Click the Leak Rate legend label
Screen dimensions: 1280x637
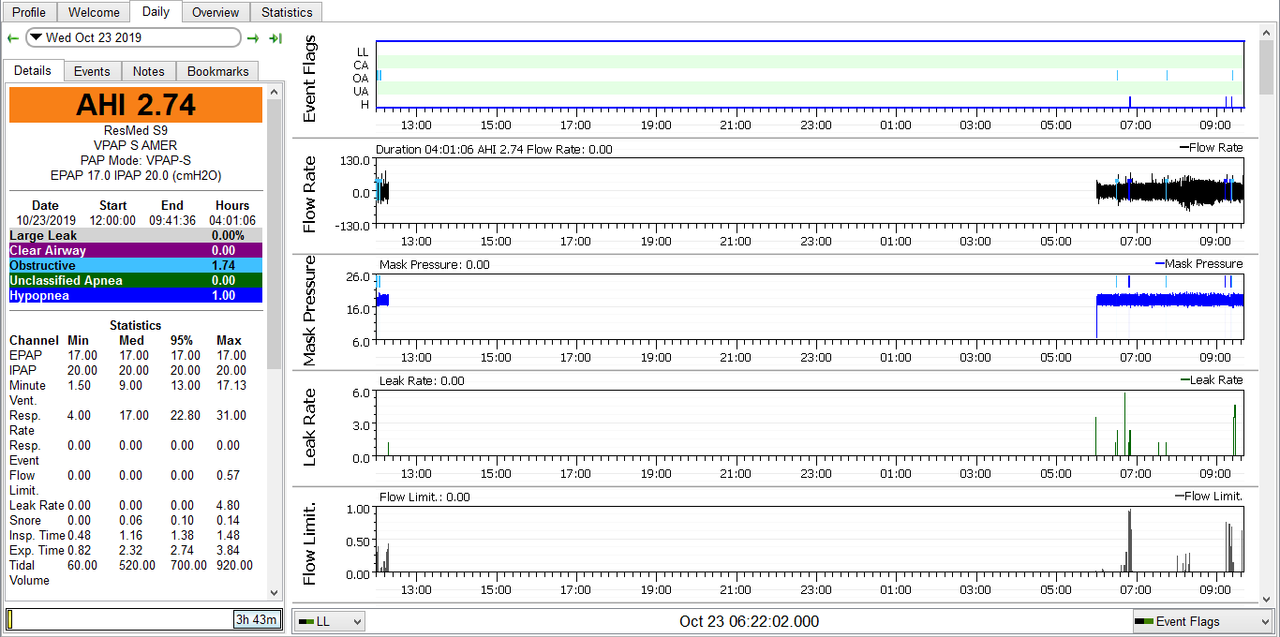click(x=1212, y=380)
